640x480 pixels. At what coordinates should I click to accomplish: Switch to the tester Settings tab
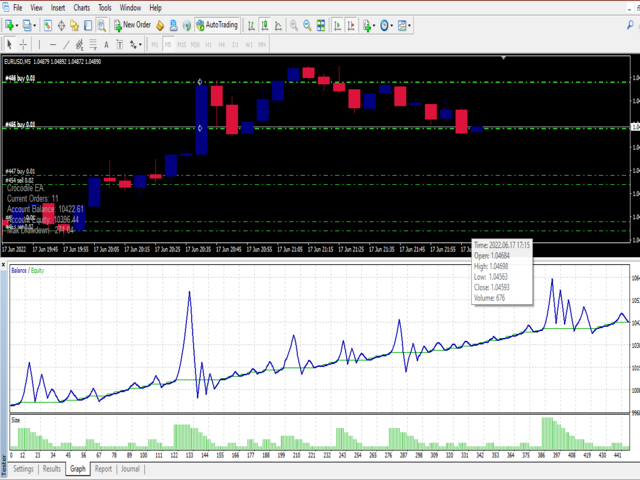pyautogui.click(x=23, y=469)
